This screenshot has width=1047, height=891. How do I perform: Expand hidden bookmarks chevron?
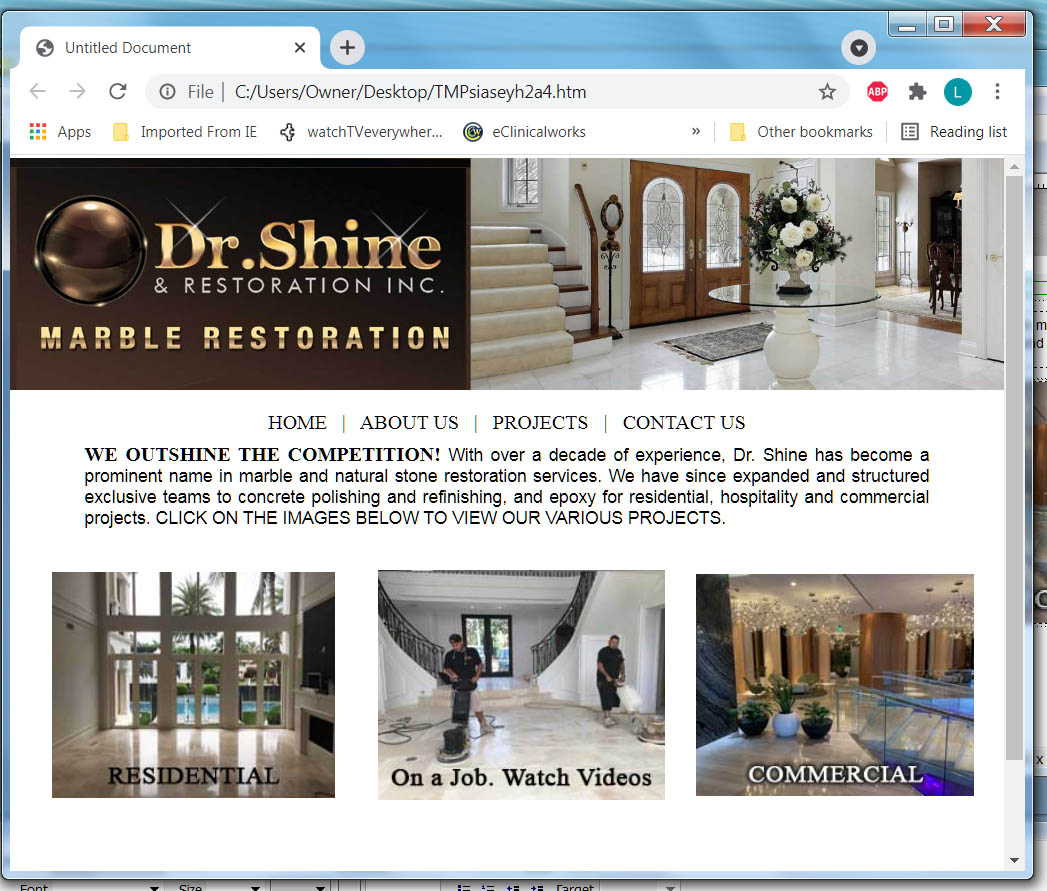tap(696, 132)
